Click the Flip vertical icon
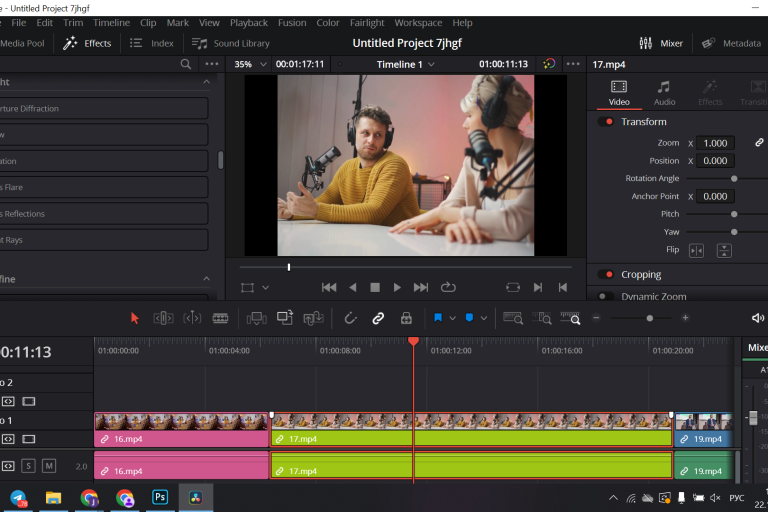Viewport: 768px width, 512px height. [724, 250]
